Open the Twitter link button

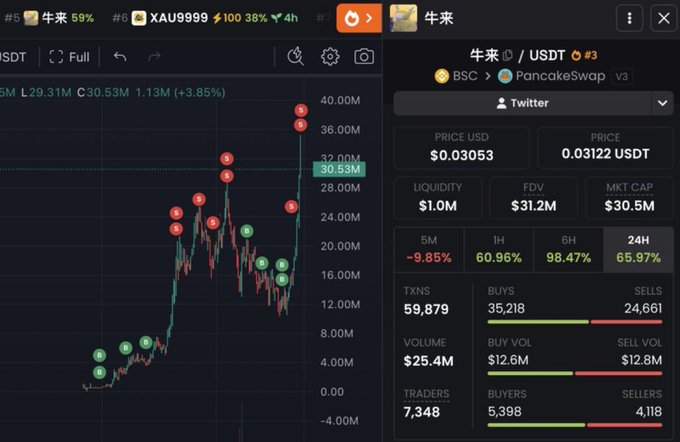(523, 103)
